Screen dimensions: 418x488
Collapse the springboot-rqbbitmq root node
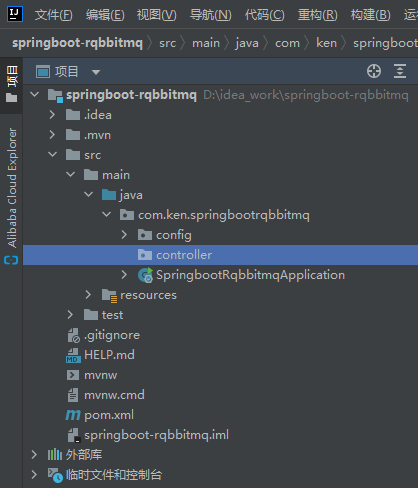[34, 95]
